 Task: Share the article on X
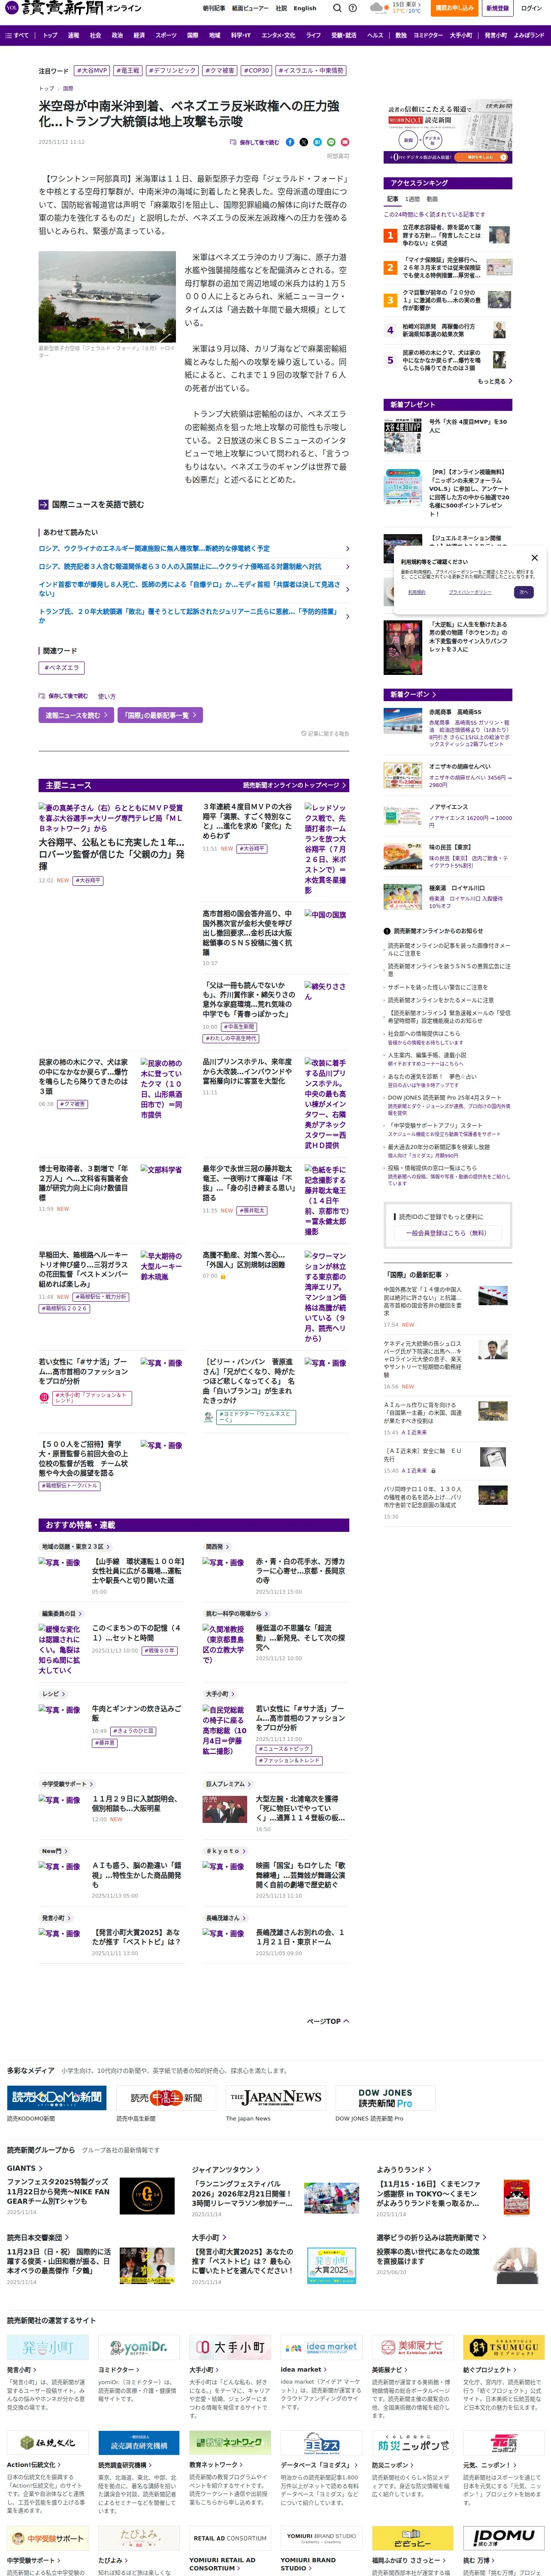pos(304,142)
